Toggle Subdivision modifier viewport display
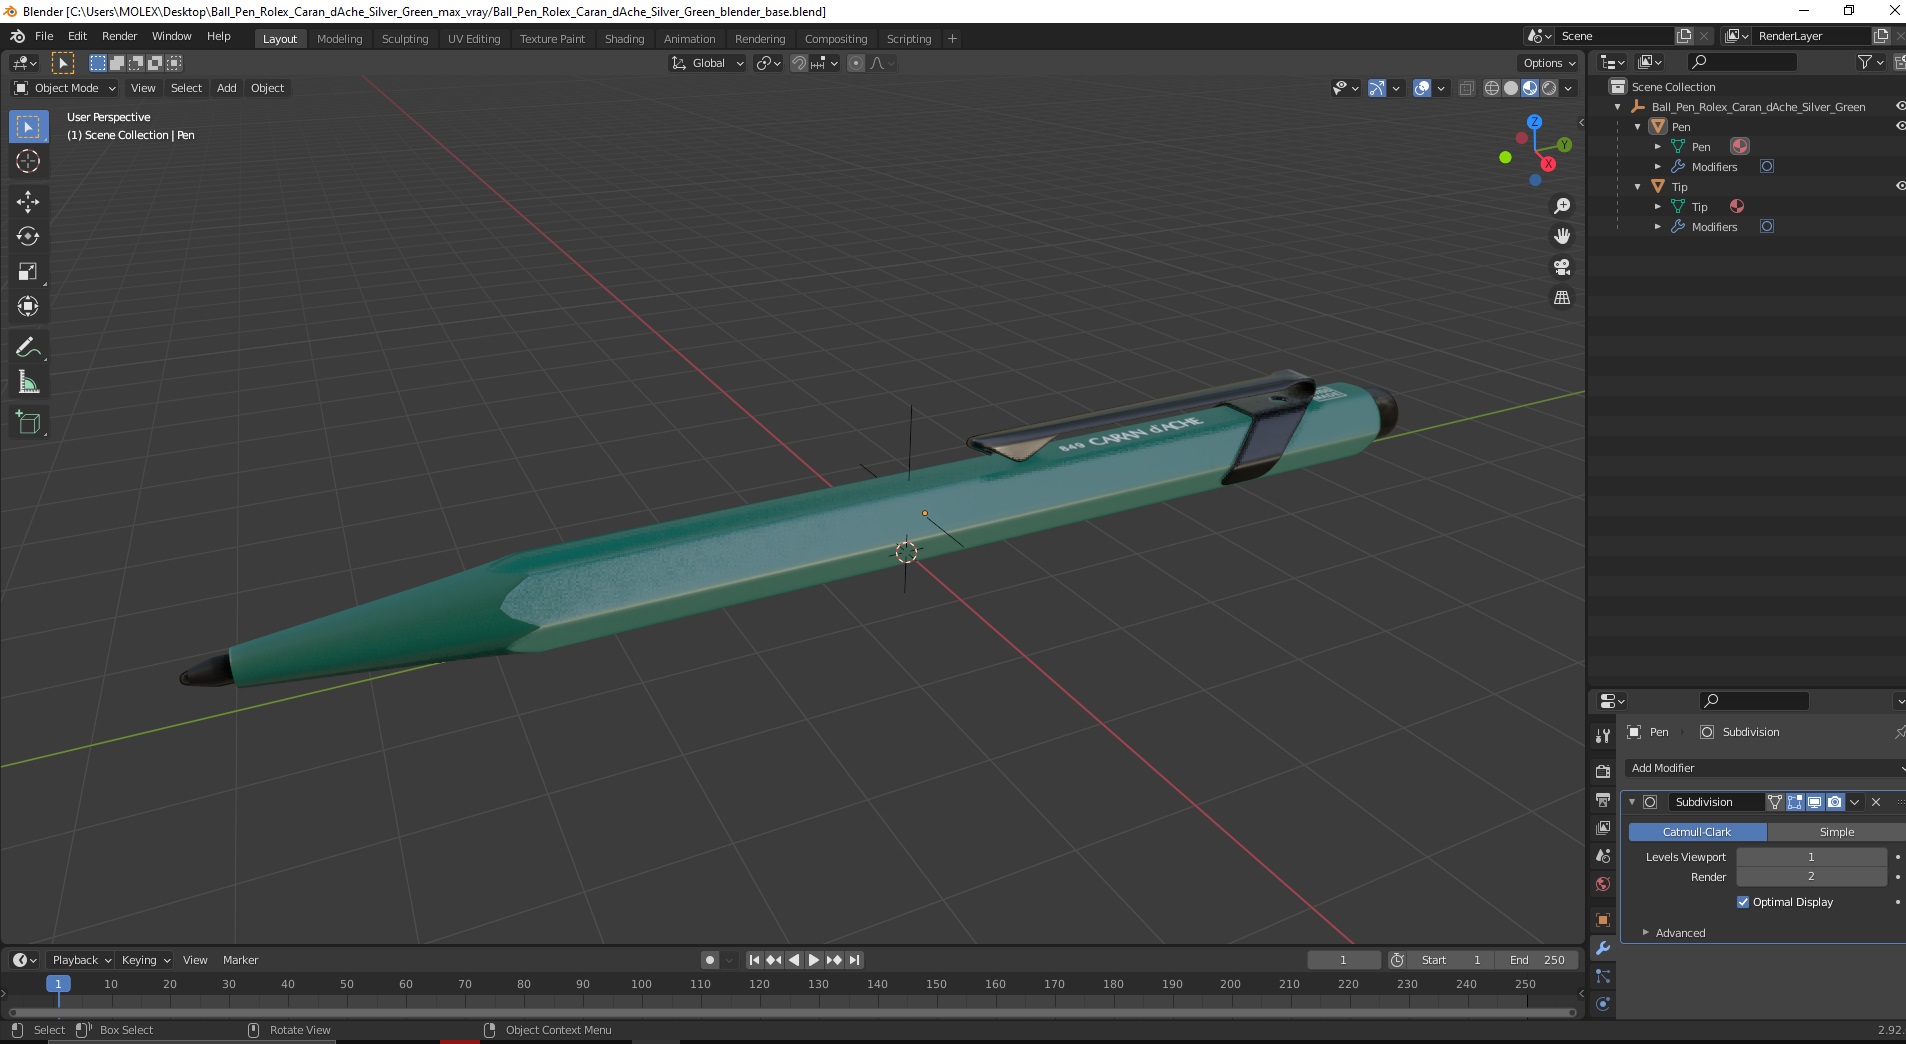Image resolution: width=1906 pixels, height=1044 pixels. 1815,802
